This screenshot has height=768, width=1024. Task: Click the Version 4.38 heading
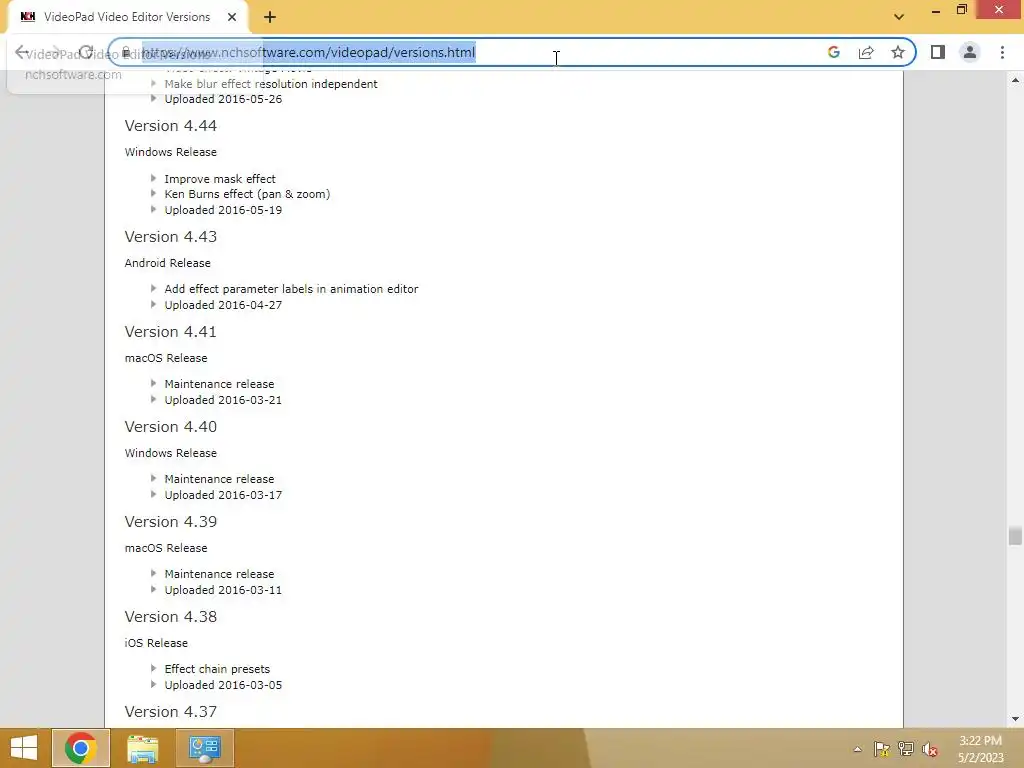point(170,616)
